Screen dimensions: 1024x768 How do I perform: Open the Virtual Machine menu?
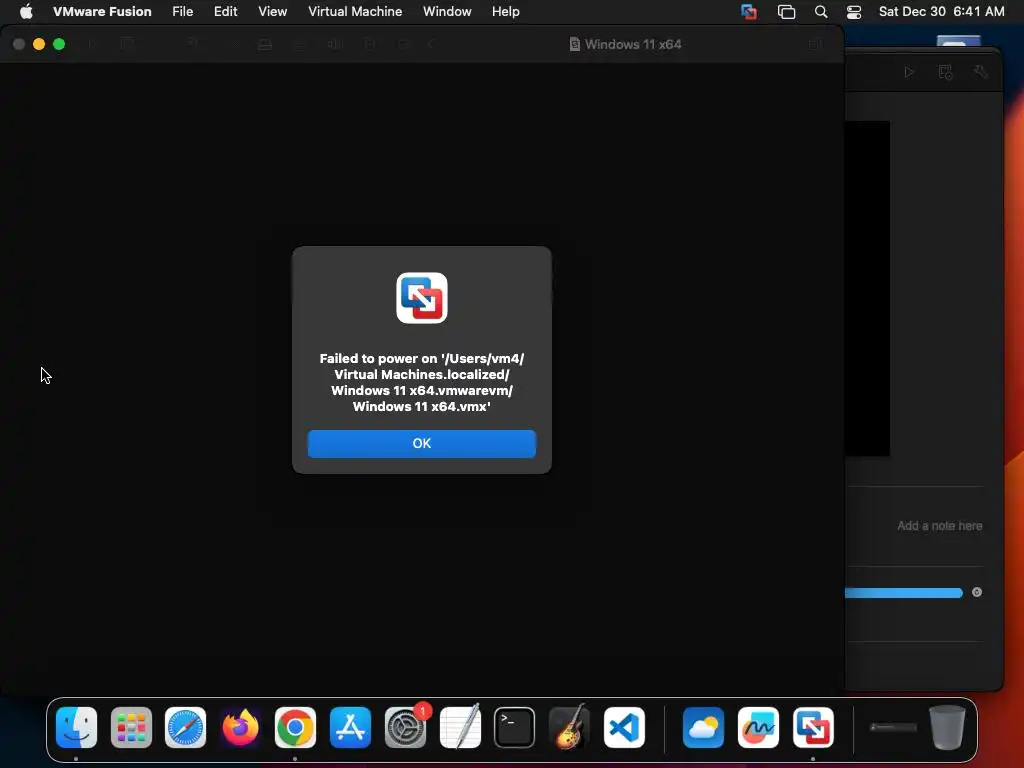point(355,11)
